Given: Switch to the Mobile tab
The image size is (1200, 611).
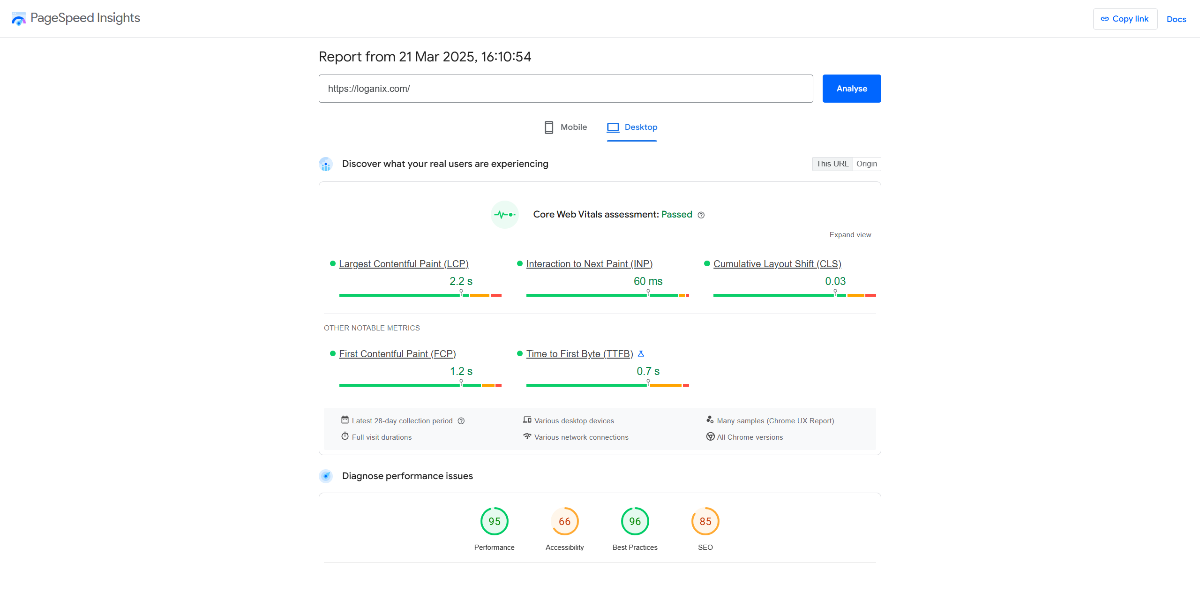Looking at the screenshot, I should click(565, 127).
